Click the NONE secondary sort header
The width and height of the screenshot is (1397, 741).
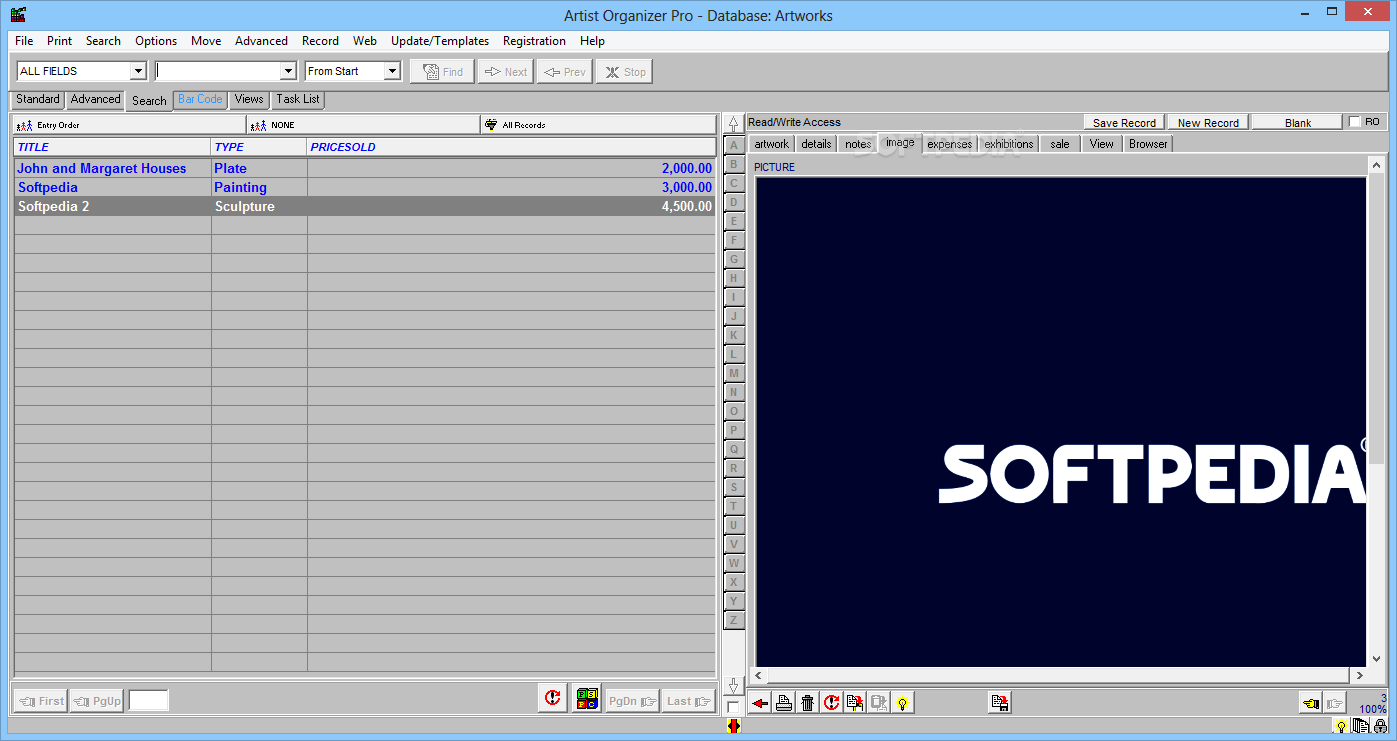click(364, 125)
